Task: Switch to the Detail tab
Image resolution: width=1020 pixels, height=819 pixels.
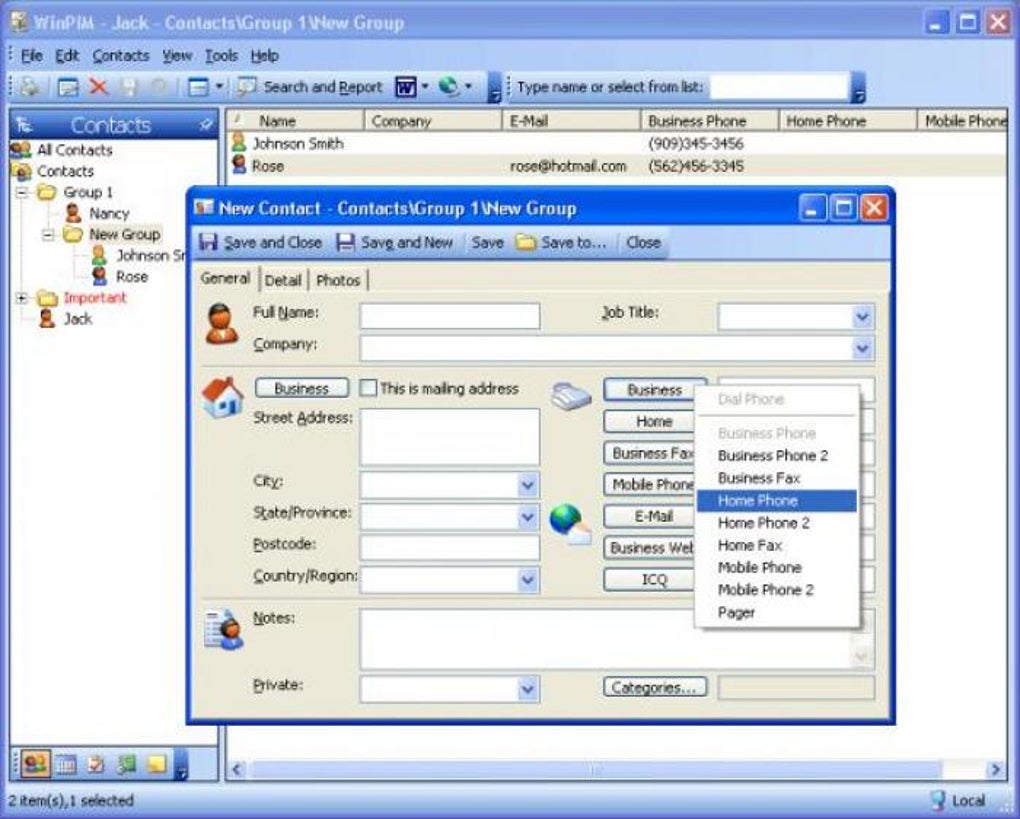Action: click(283, 280)
